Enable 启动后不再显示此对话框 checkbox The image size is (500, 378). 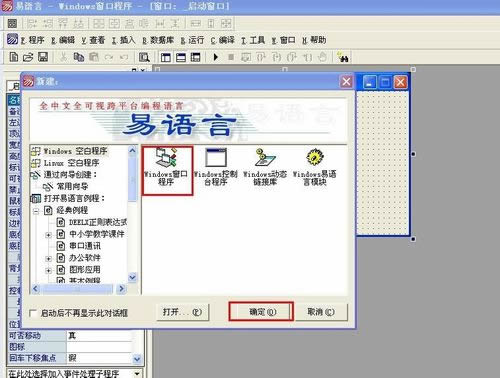(33, 313)
